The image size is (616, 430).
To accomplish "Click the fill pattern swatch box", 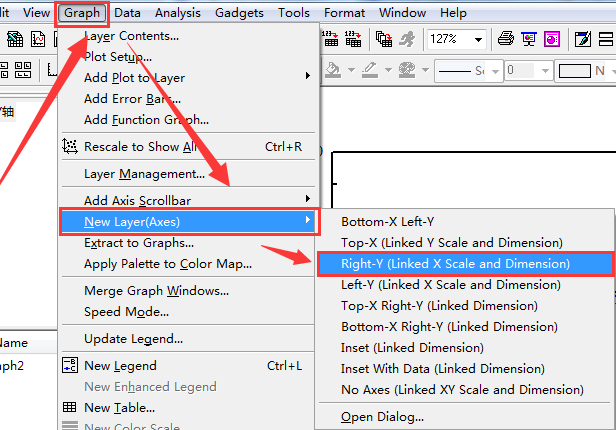I will pyautogui.click(x=575, y=71).
